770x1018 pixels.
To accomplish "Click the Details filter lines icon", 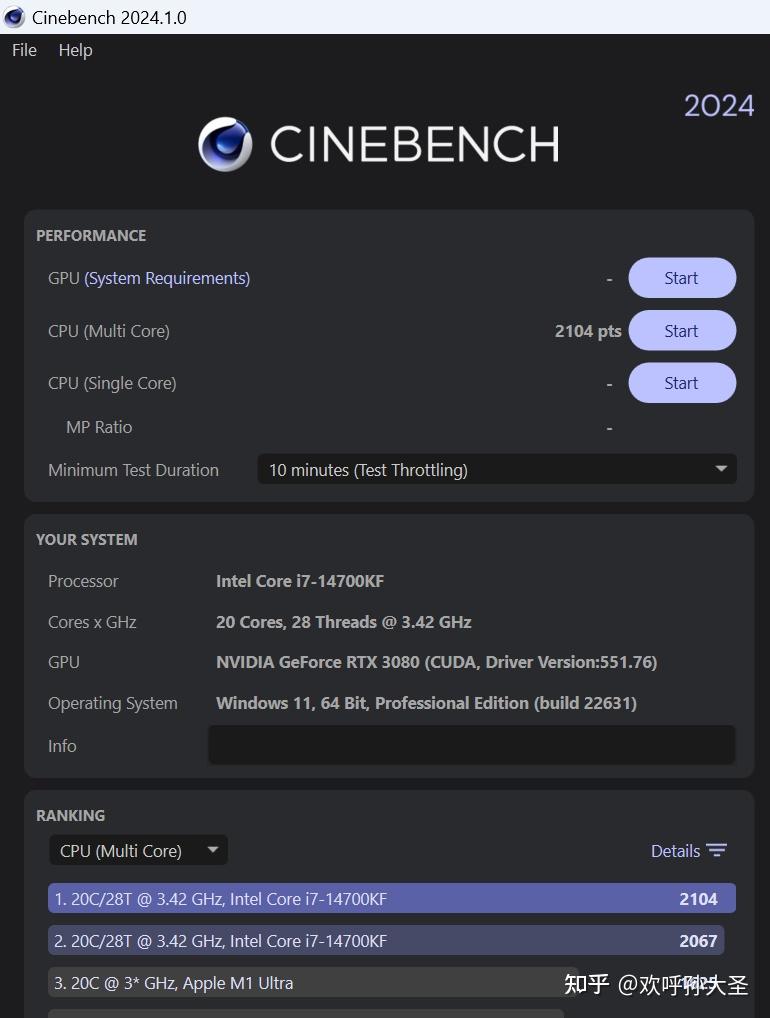I will 716,851.
